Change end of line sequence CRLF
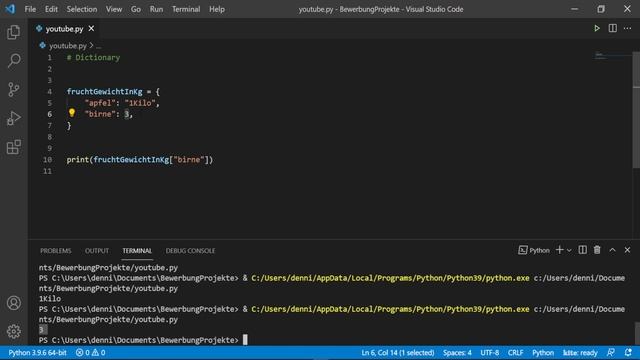 click(516, 353)
